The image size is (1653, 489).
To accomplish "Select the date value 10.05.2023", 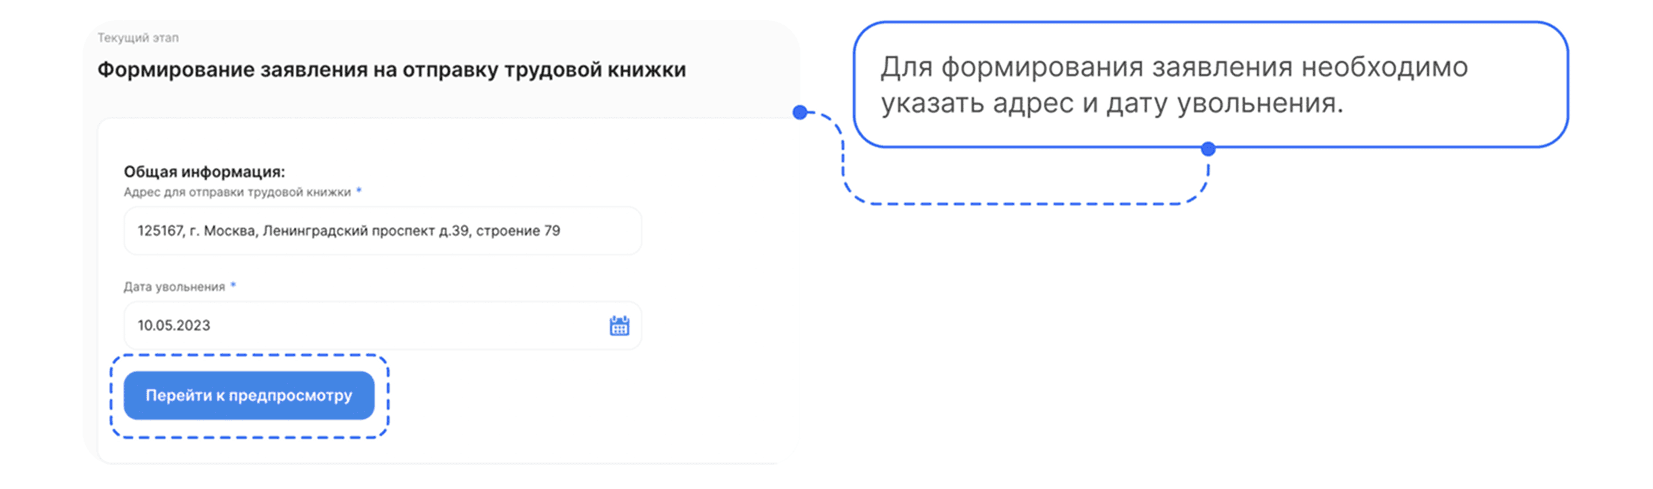I will pos(174,326).
